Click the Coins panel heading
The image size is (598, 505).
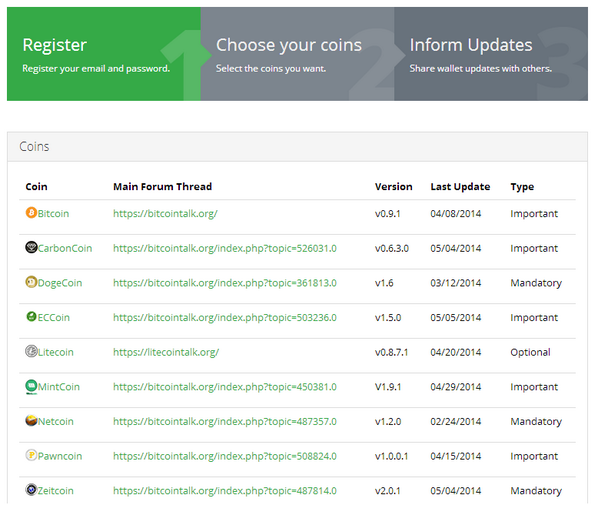pos(34,147)
